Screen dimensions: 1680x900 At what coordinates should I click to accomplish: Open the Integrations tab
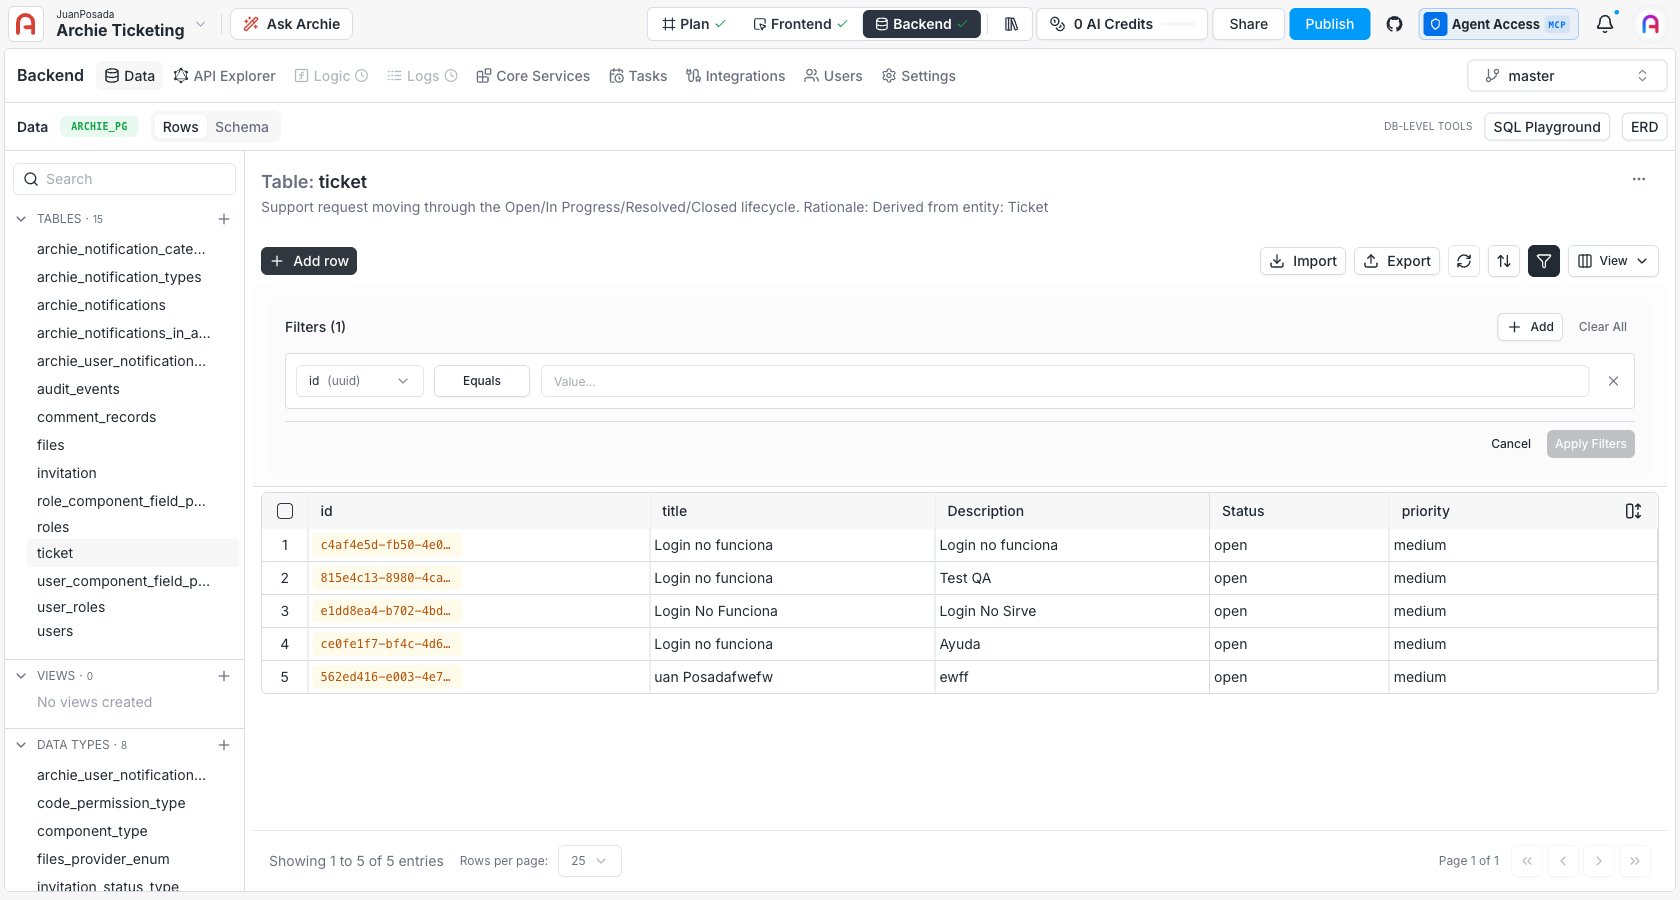tap(735, 76)
